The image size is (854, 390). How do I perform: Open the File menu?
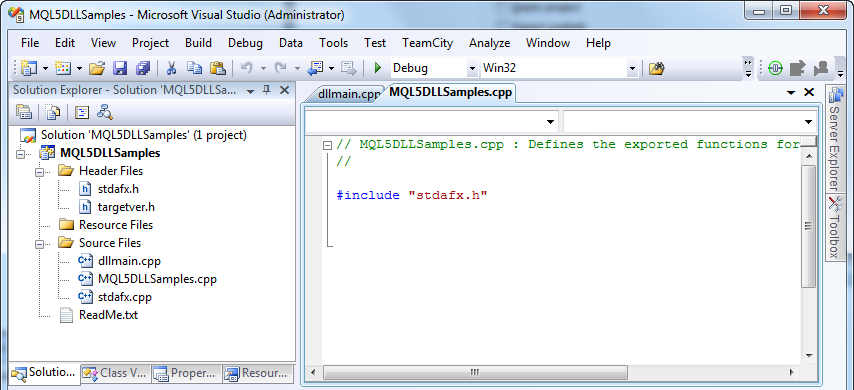[x=30, y=42]
